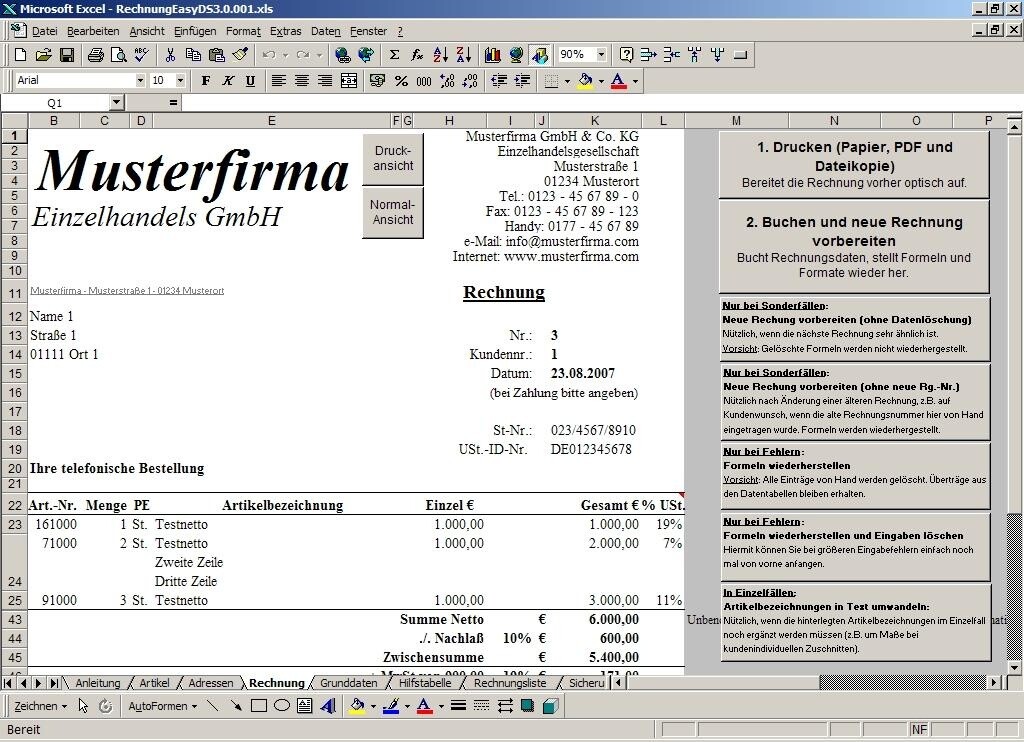The height and width of the screenshot is (742, 1024).
Task: Click the yellow Fill Color bucket
Action: coord(585,81)
